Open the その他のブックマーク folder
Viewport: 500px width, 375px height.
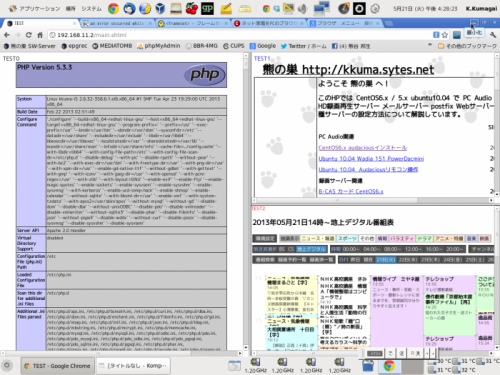tap(467, 46)
